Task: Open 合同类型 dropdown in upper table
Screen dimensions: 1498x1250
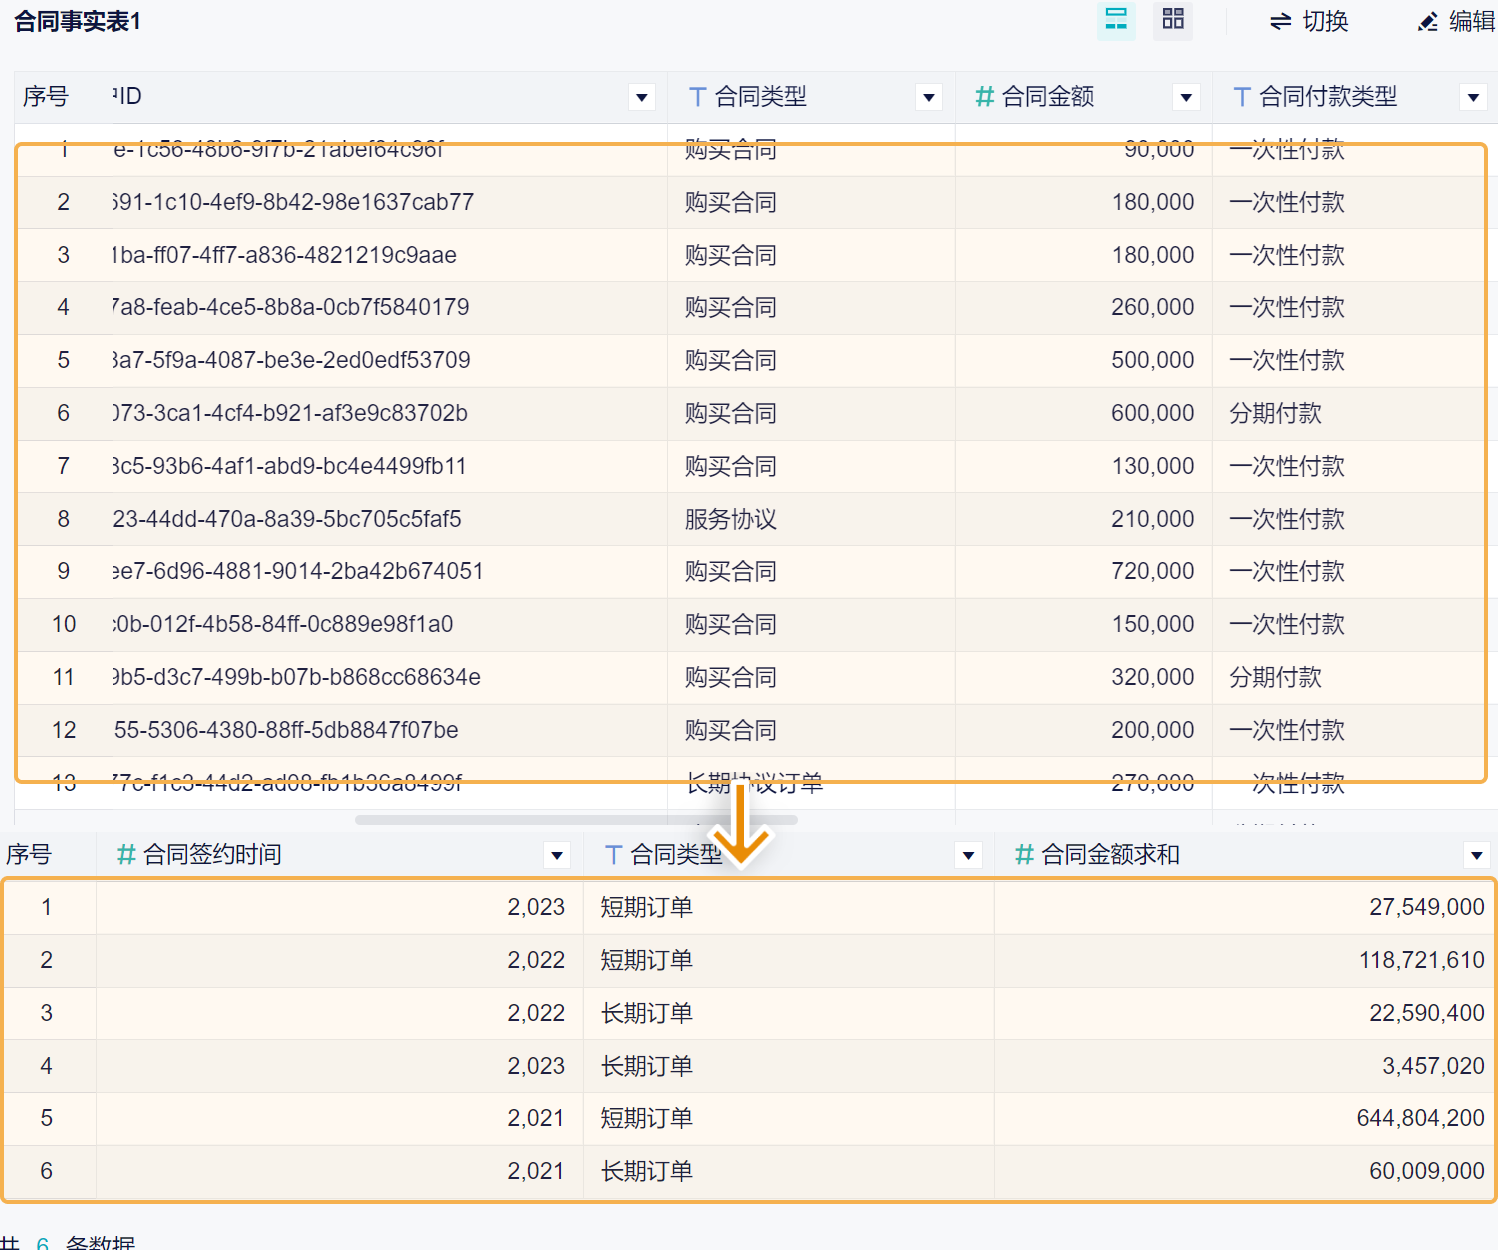Action: (929, 97)
